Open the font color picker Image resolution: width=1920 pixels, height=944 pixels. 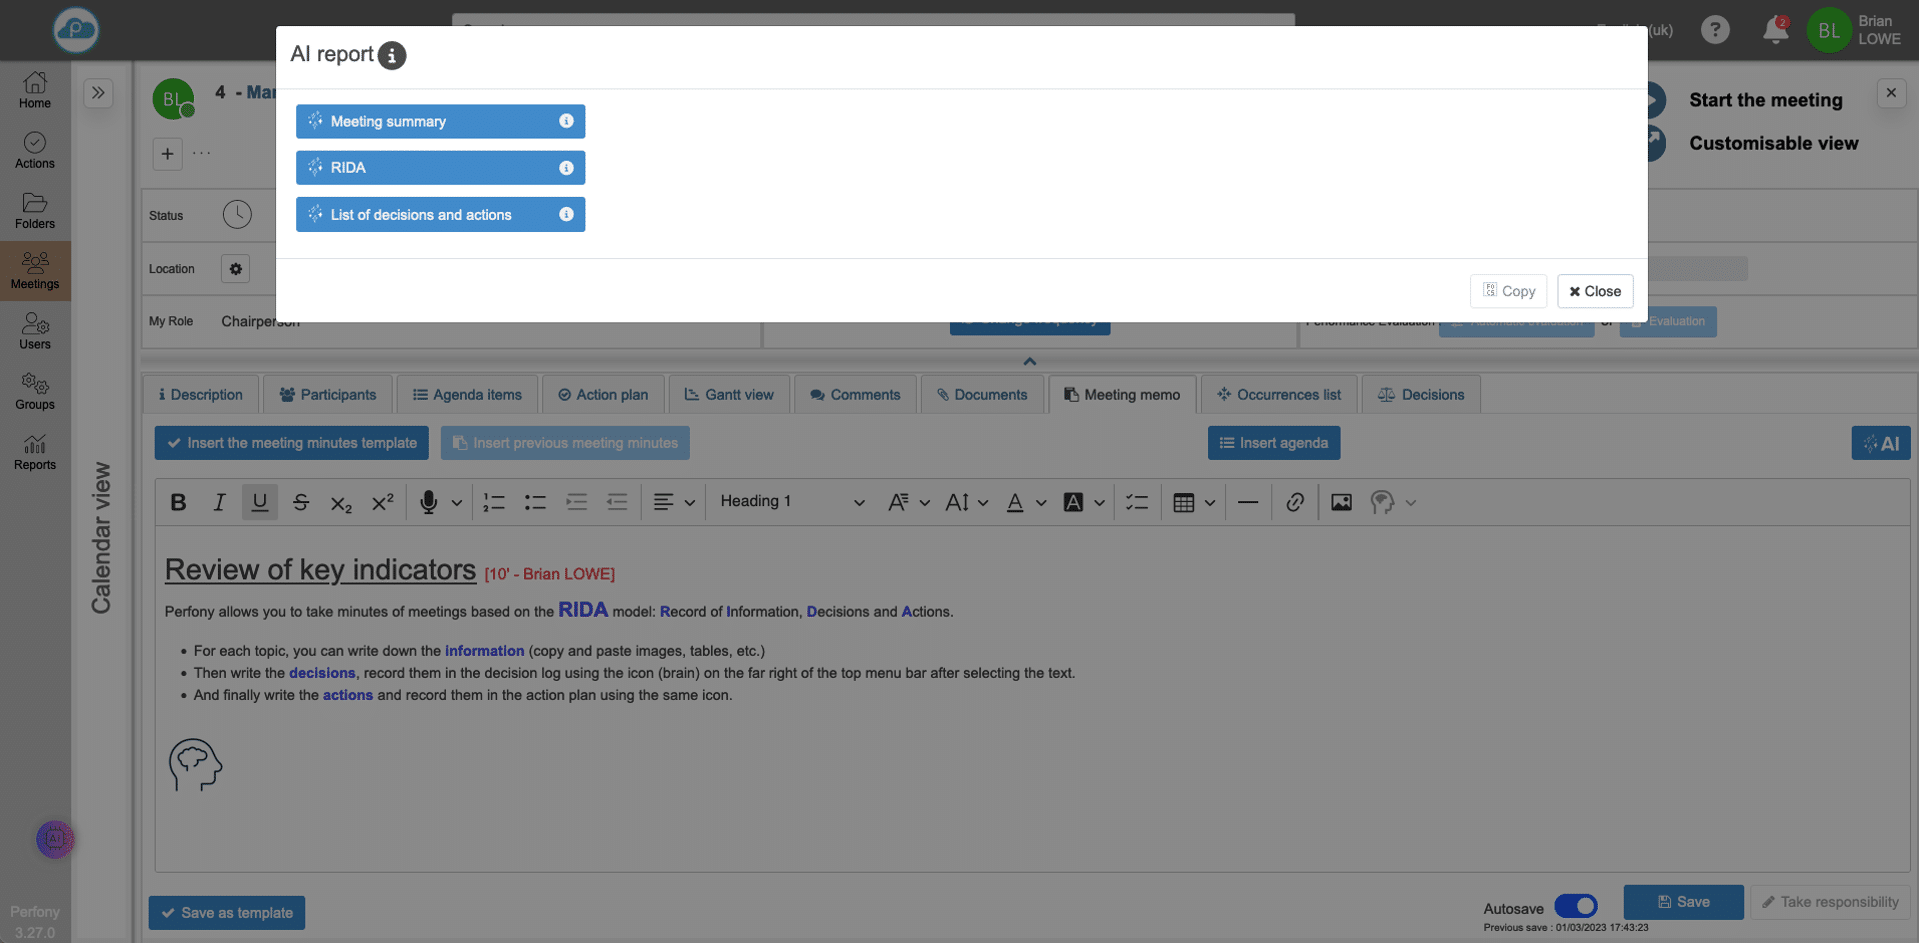coord(1015,502)
